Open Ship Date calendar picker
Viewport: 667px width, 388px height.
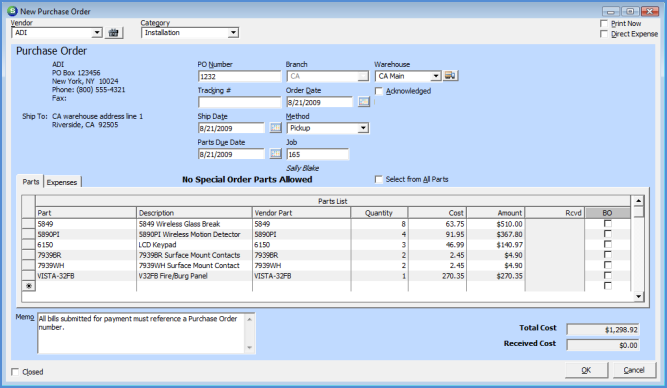[x=276, y=128]
